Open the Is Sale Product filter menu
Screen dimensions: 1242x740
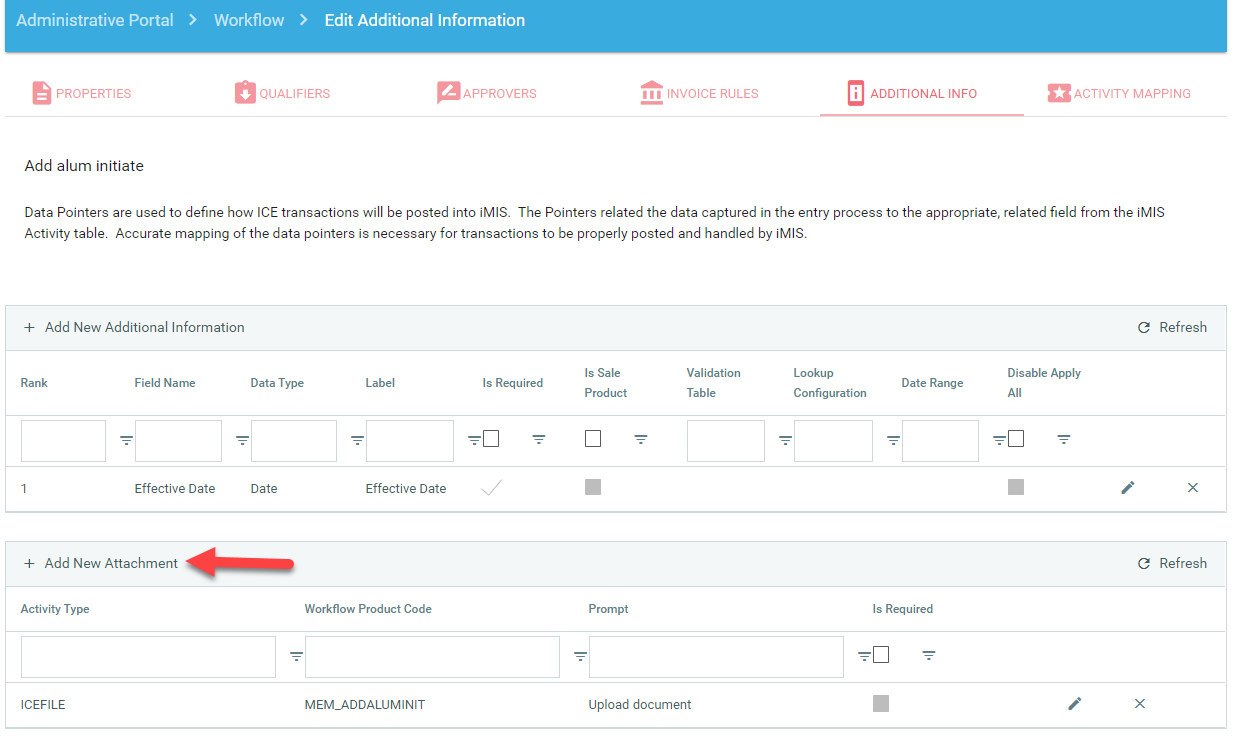[x=641, y=439]
